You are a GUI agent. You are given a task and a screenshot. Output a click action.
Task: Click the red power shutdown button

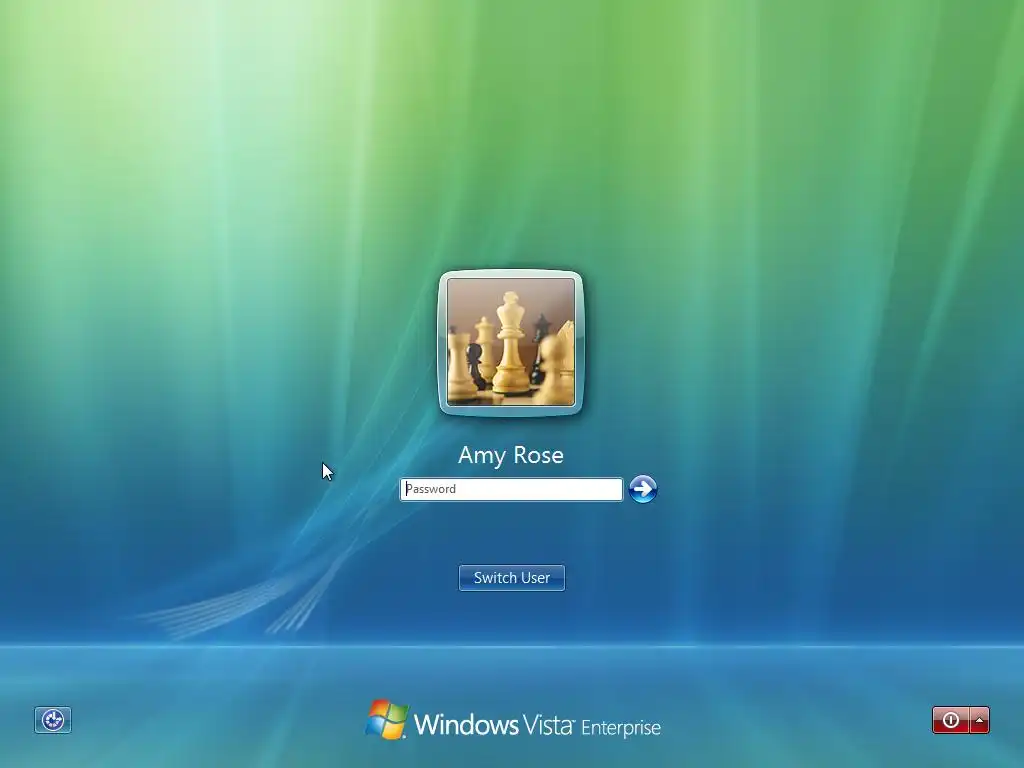(x=951, y=720)
